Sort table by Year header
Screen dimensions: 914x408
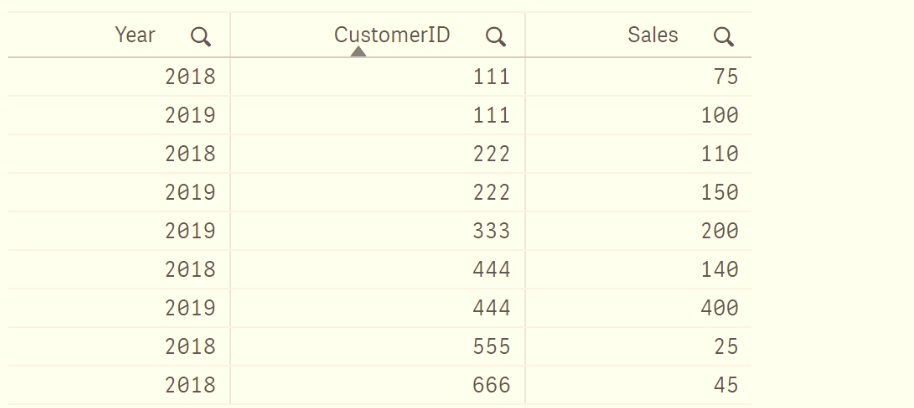click(135, 36)
